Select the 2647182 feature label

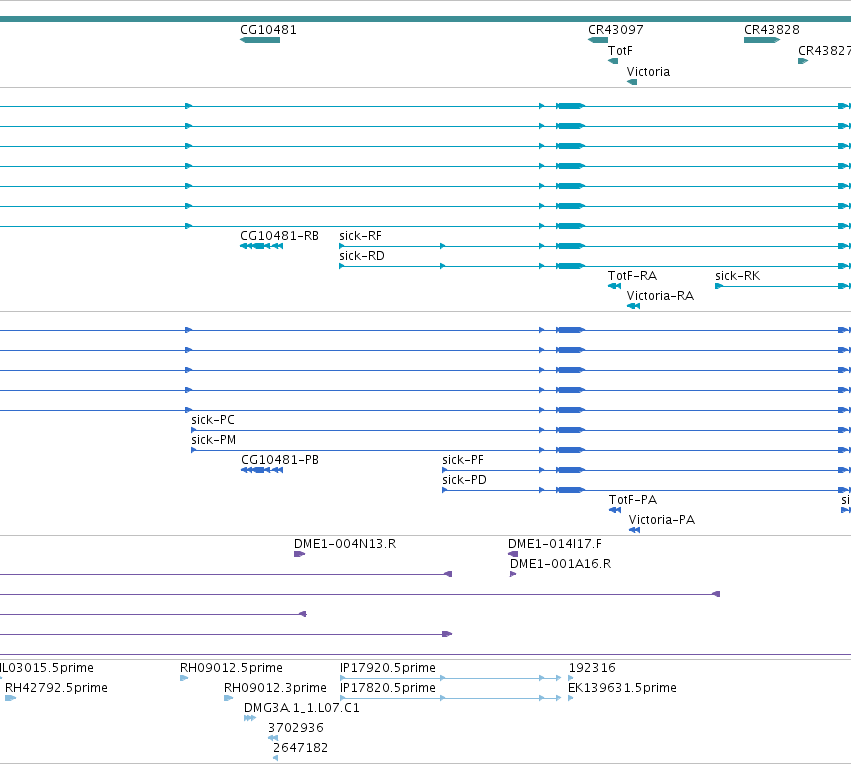(300, 748)
